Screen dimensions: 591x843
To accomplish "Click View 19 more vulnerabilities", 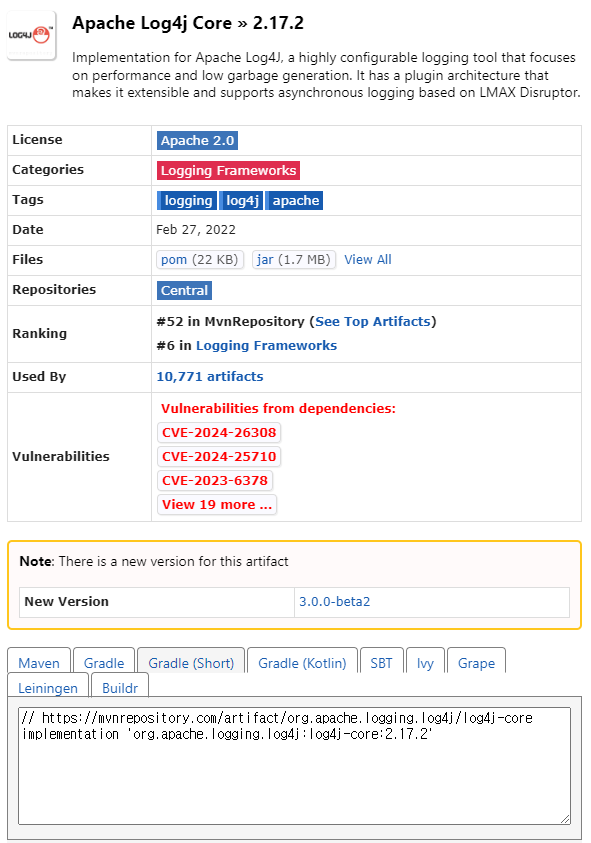I will coord(217,505).
